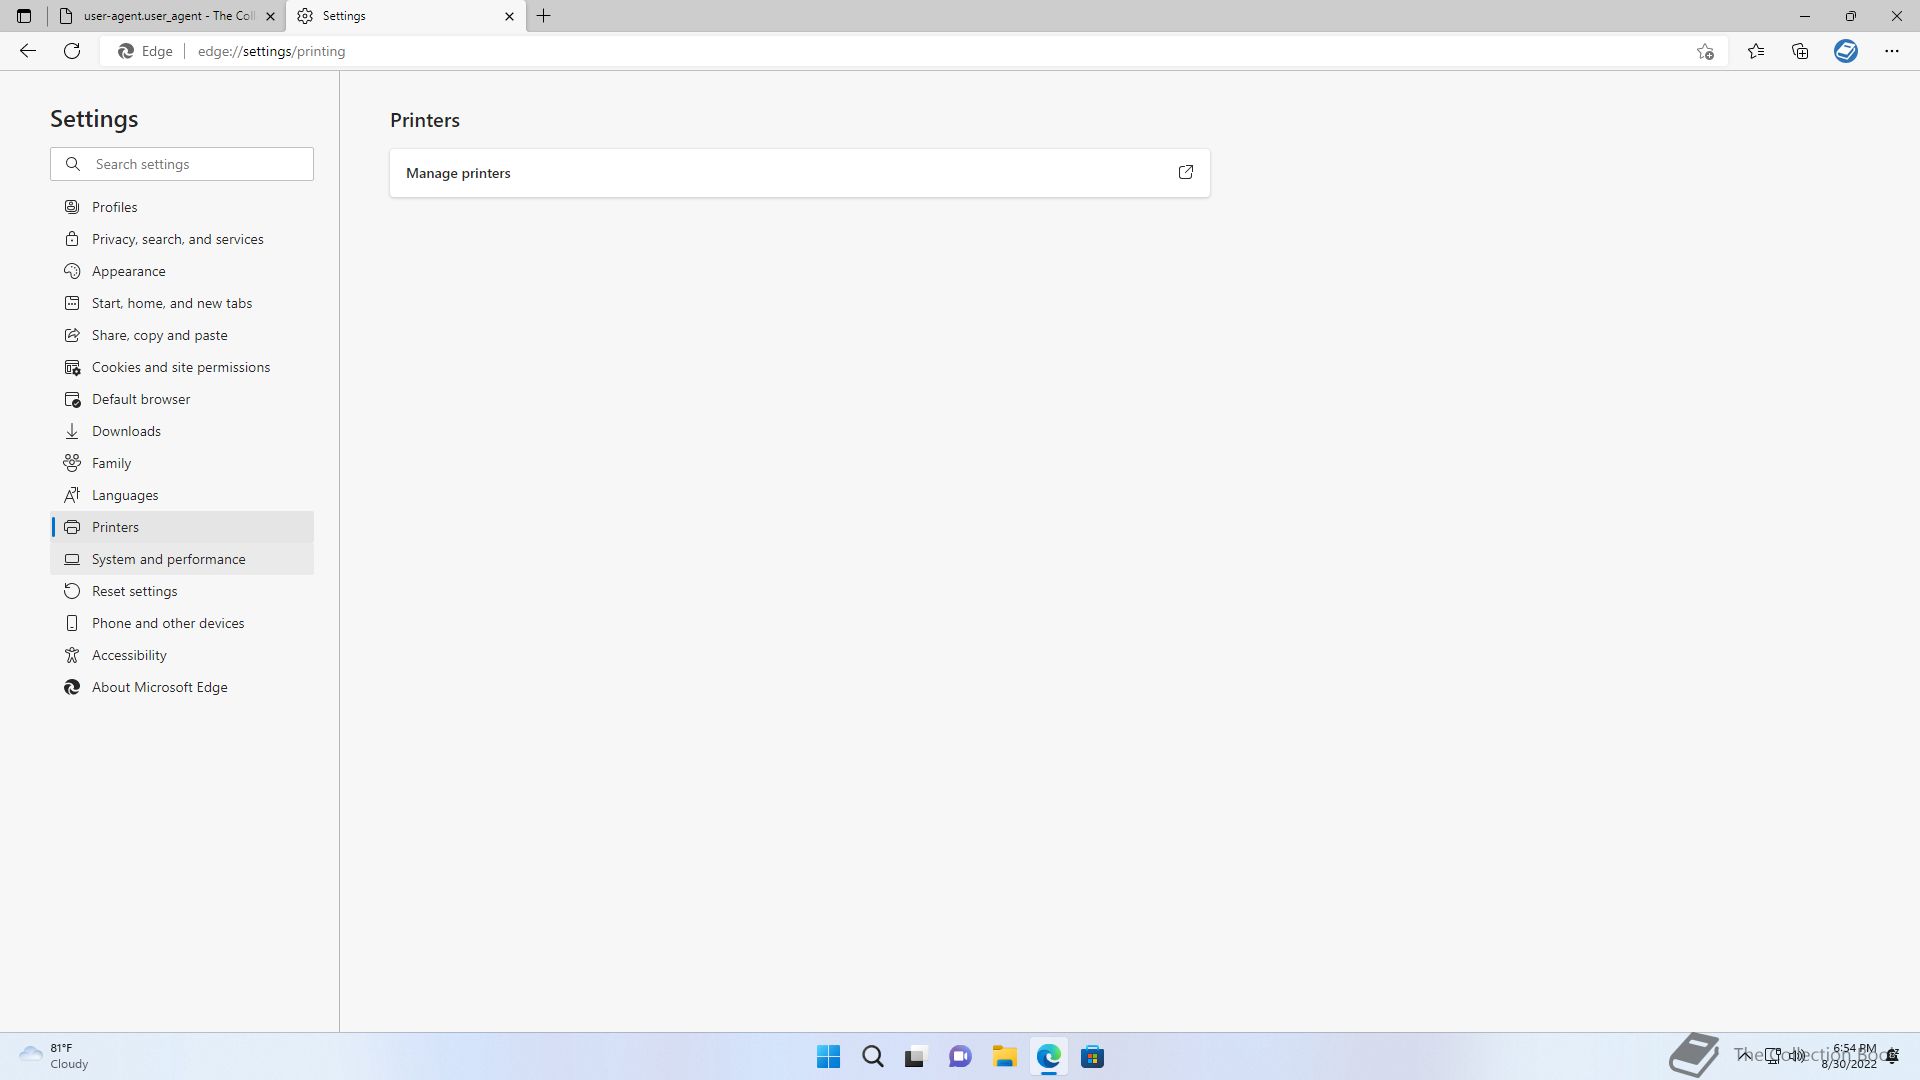Open taskbar Search icon

pos(873,1057)
